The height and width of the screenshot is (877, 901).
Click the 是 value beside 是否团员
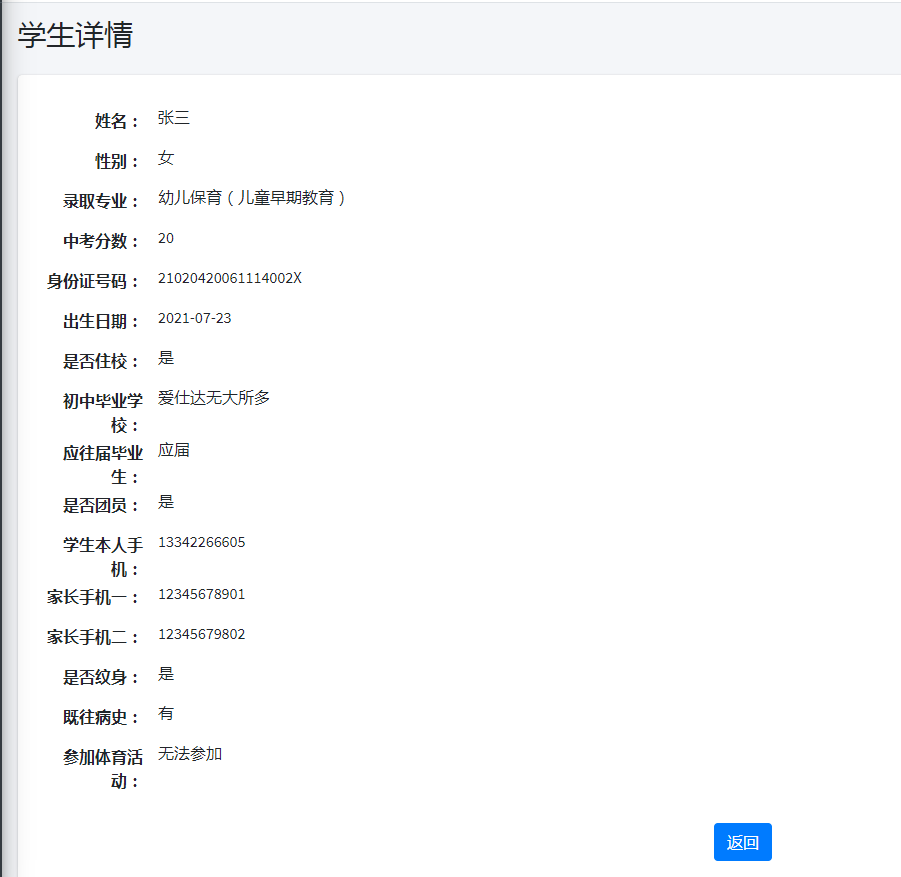coord(165,502)
